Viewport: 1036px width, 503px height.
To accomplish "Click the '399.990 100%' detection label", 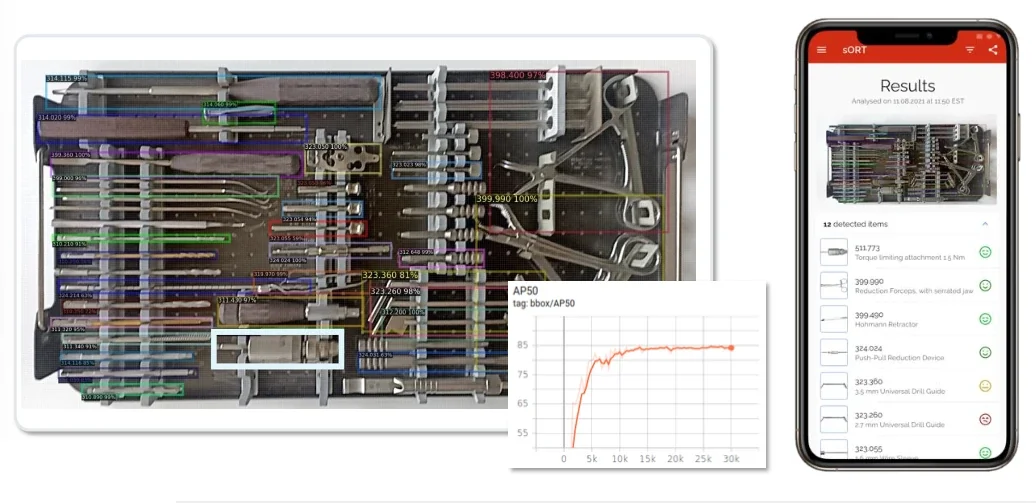I will 507,198.
